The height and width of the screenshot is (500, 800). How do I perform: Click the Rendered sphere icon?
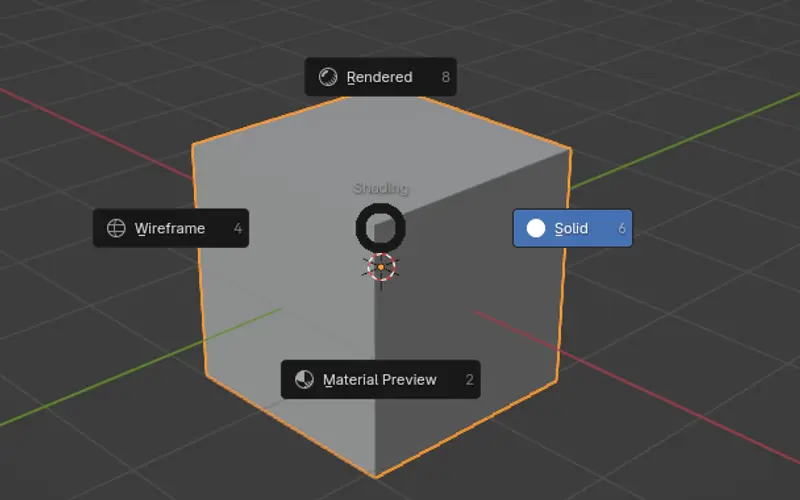(x=328, y=77)
